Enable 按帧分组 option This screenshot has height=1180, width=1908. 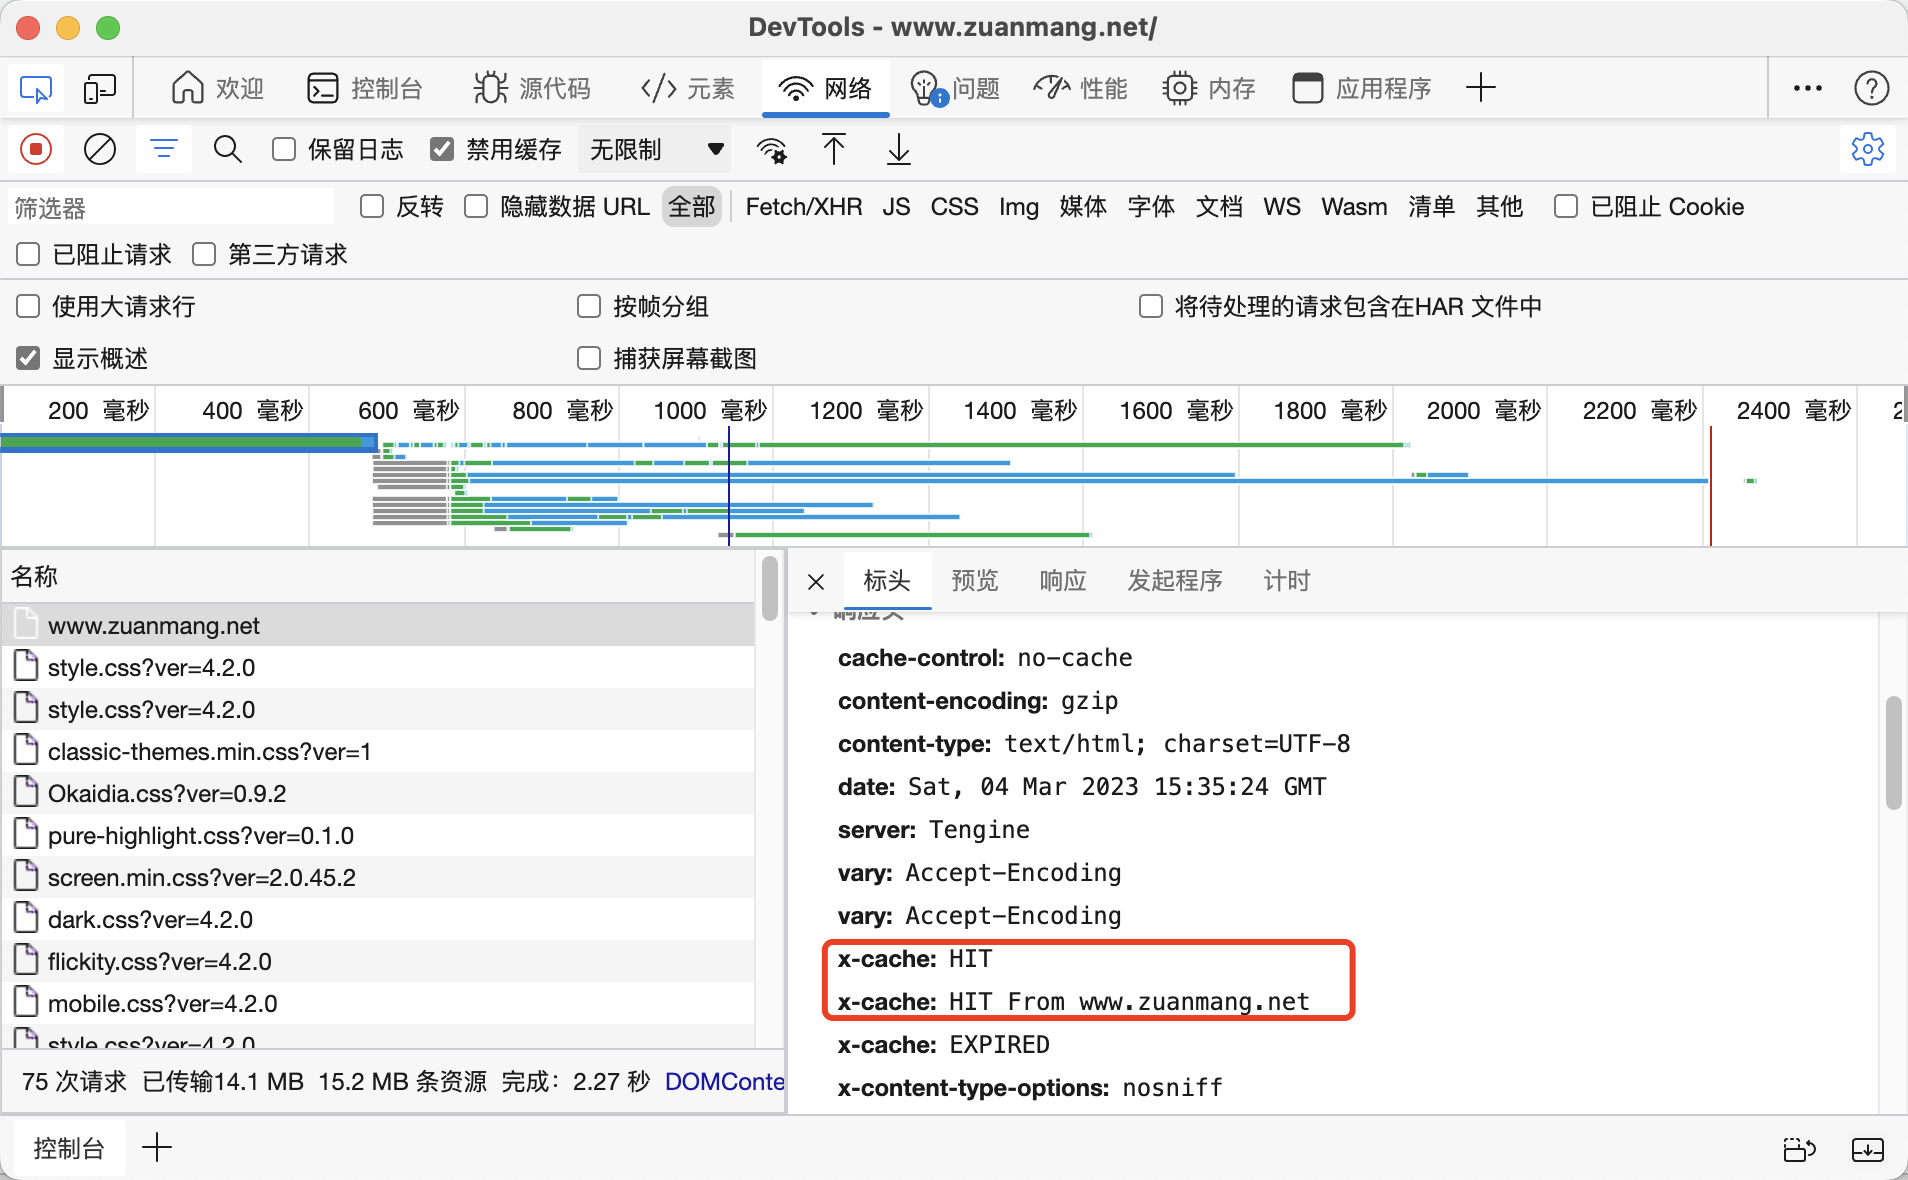[x=589, y=306]
